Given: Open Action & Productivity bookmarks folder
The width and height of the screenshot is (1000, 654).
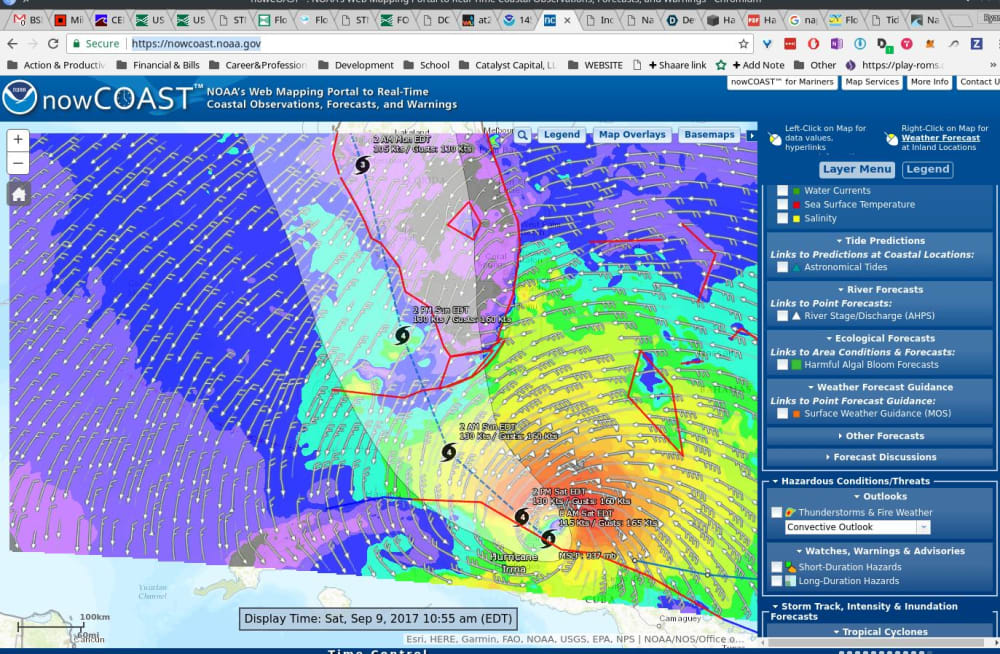Looking at the screenshot, I should [56, 65].
